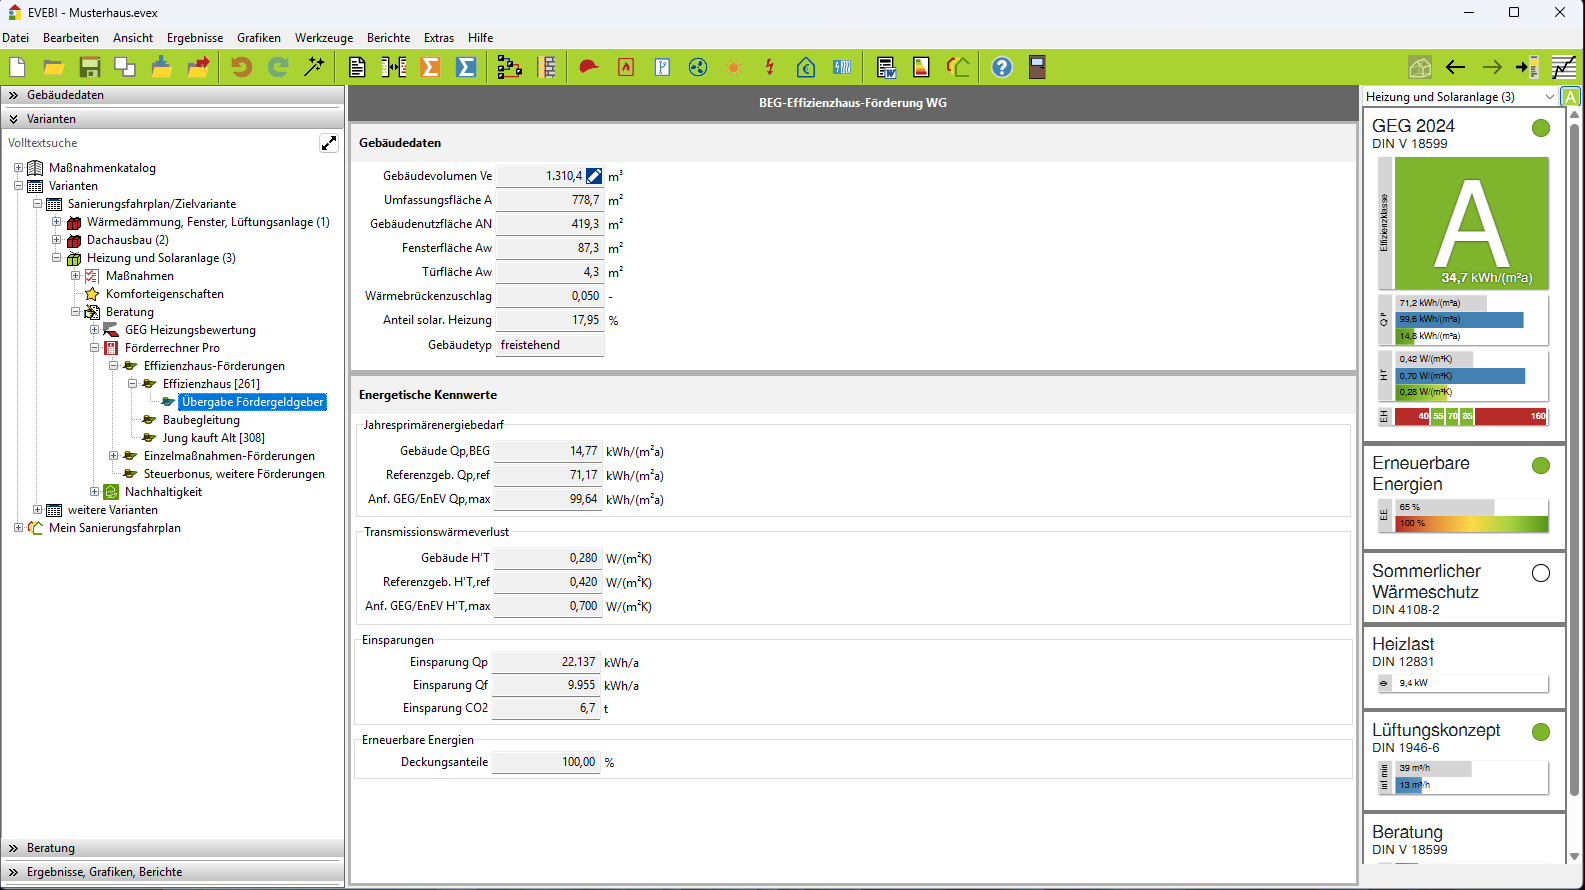This screenshot has width=1585, height=890.
Task: Click the save floppy disk icon
Action: coord(90,67)
